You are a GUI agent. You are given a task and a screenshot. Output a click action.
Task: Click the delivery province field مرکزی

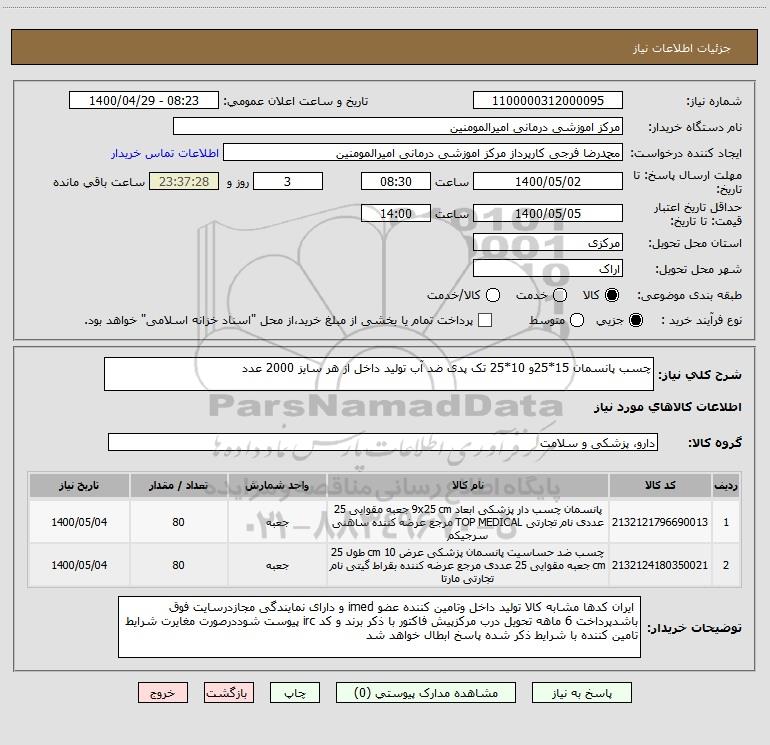[548, 242]
